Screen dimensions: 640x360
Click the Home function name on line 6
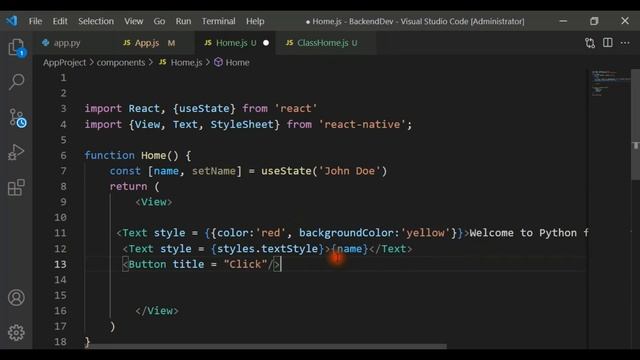[x=153, y=156]
